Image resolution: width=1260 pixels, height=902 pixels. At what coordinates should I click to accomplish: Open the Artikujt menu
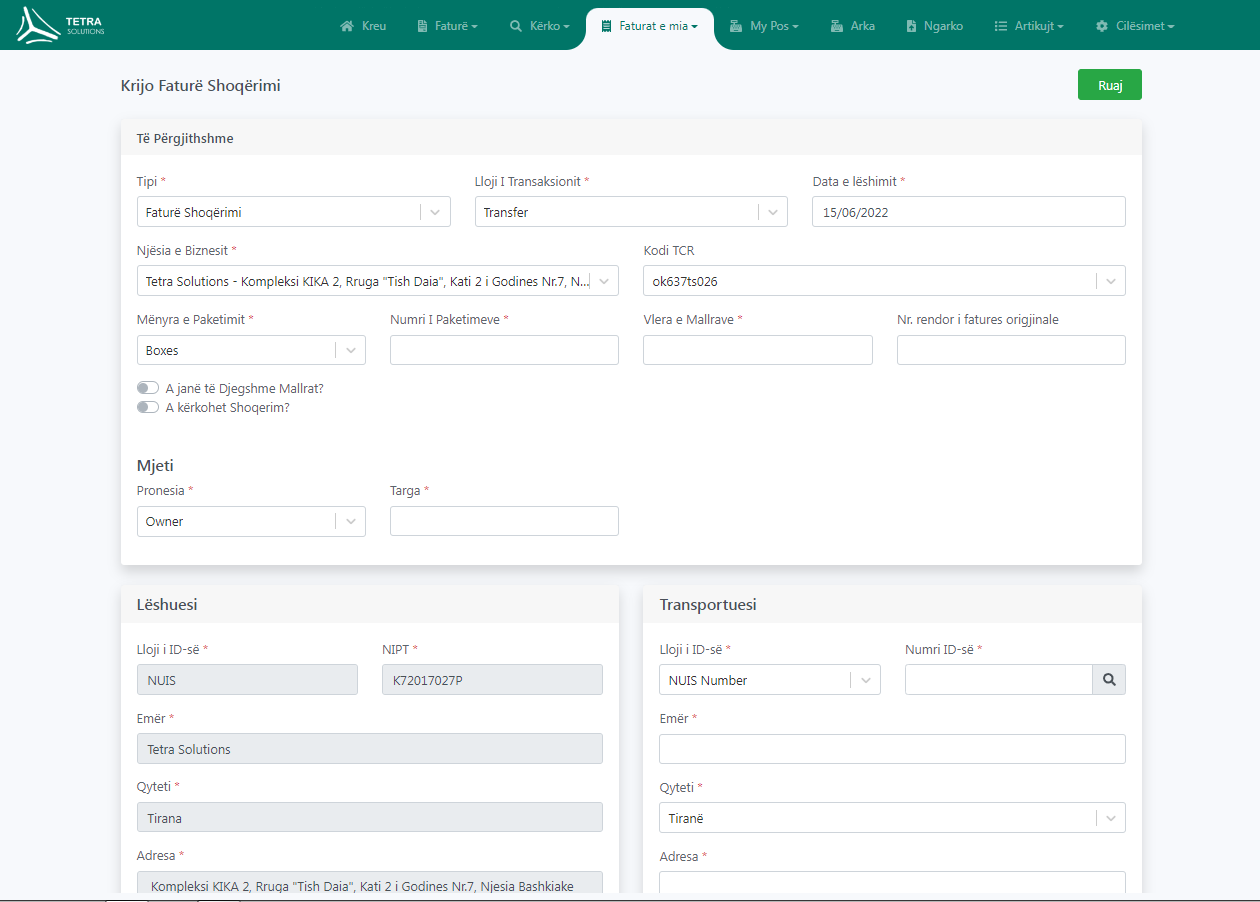[x=1029, y=26]
